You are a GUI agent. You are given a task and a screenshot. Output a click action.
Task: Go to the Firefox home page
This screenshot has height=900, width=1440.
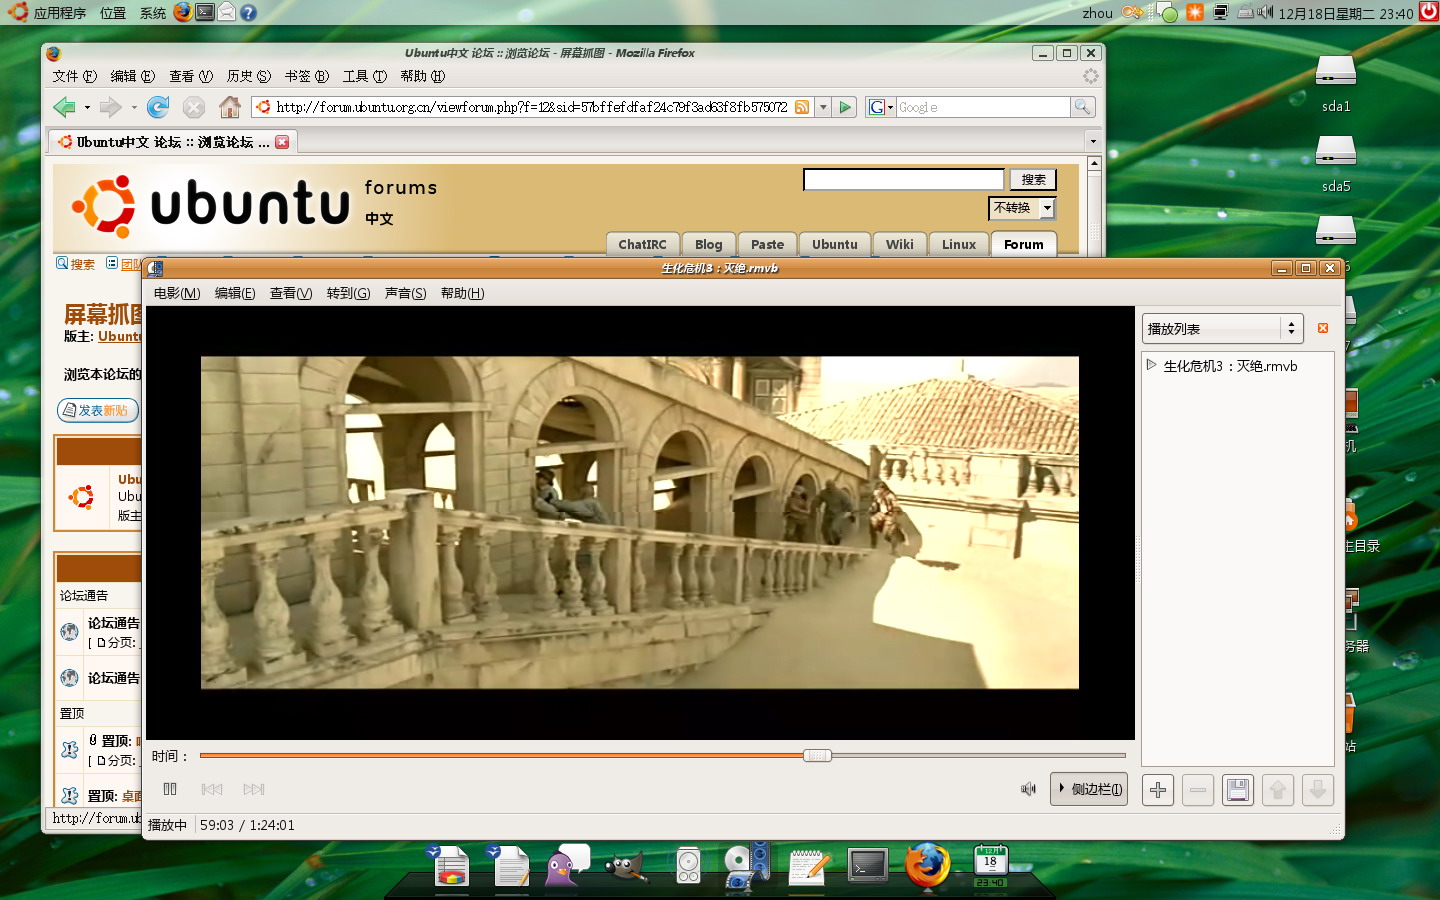click(x=230, y=107)
